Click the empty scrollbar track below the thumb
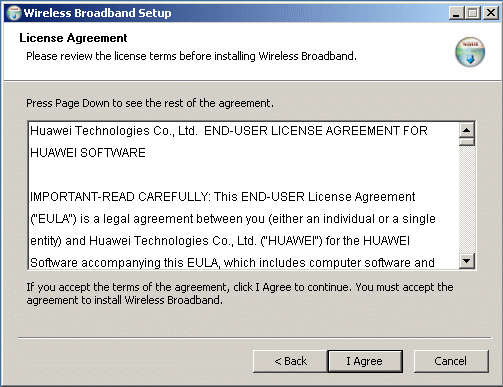The height and width of the screenshot is (387, 503). pos(467,200)
